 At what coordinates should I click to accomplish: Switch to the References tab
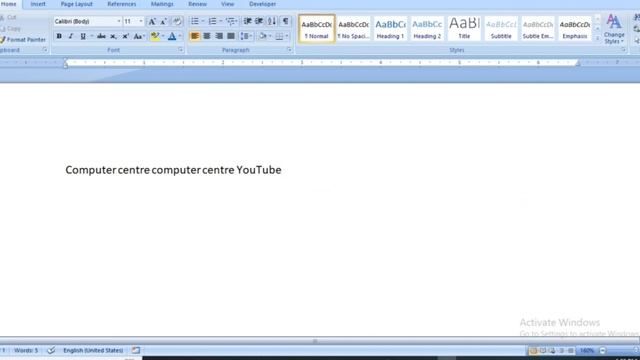[122, 4]
